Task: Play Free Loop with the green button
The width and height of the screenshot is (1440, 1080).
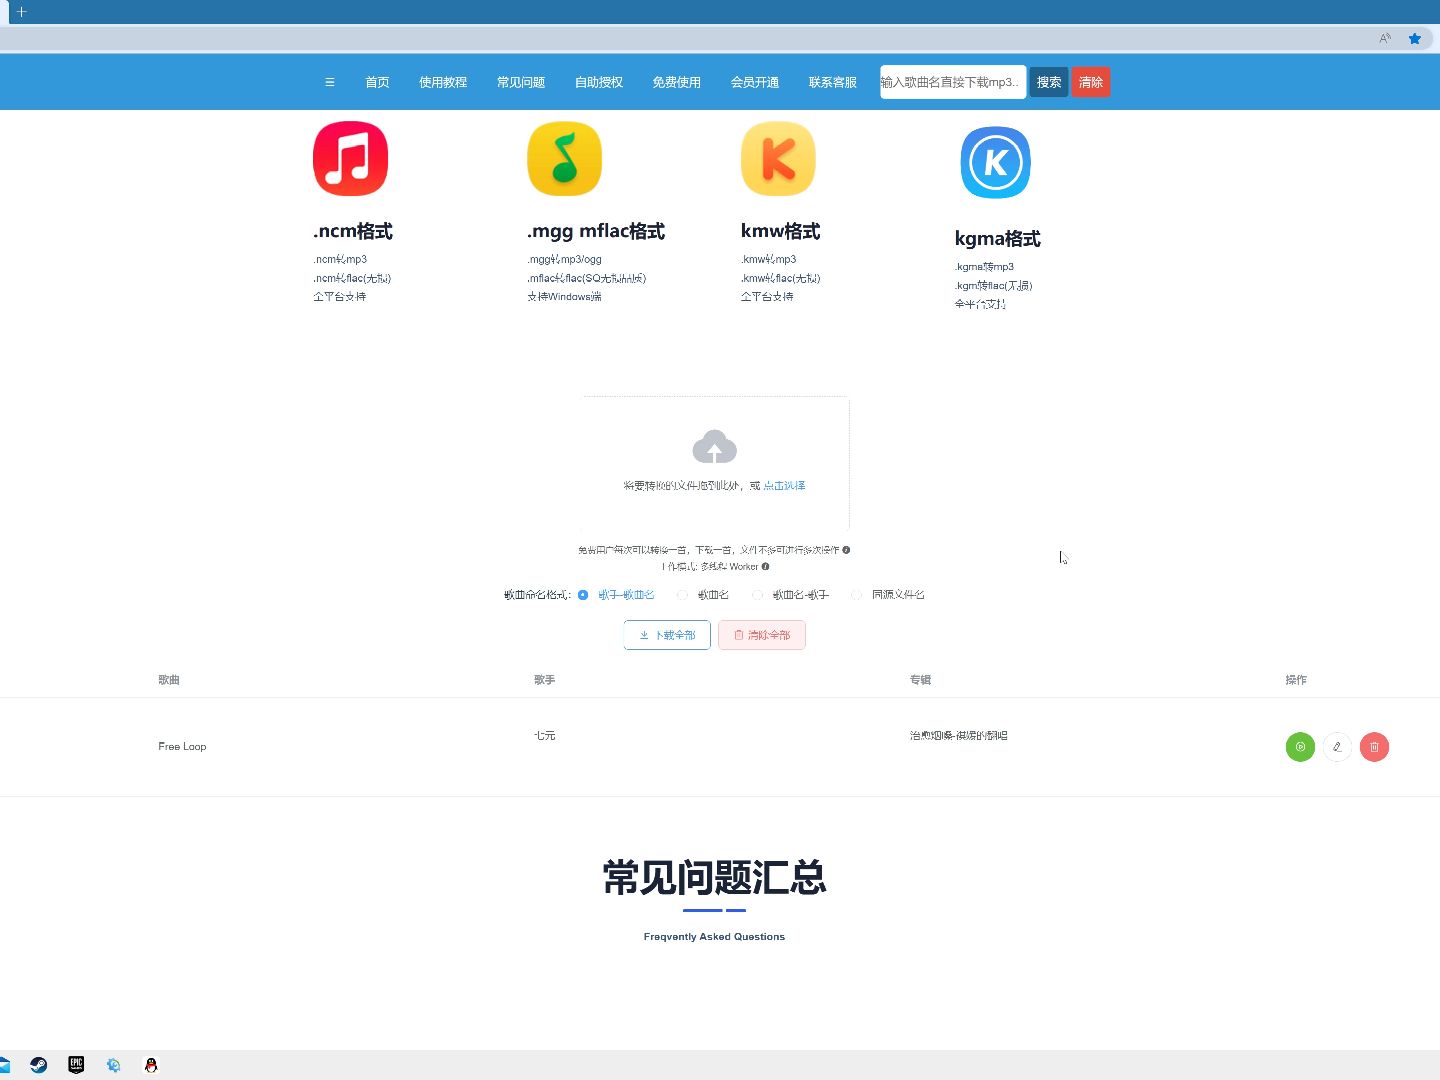Action: coord(1300,747)
